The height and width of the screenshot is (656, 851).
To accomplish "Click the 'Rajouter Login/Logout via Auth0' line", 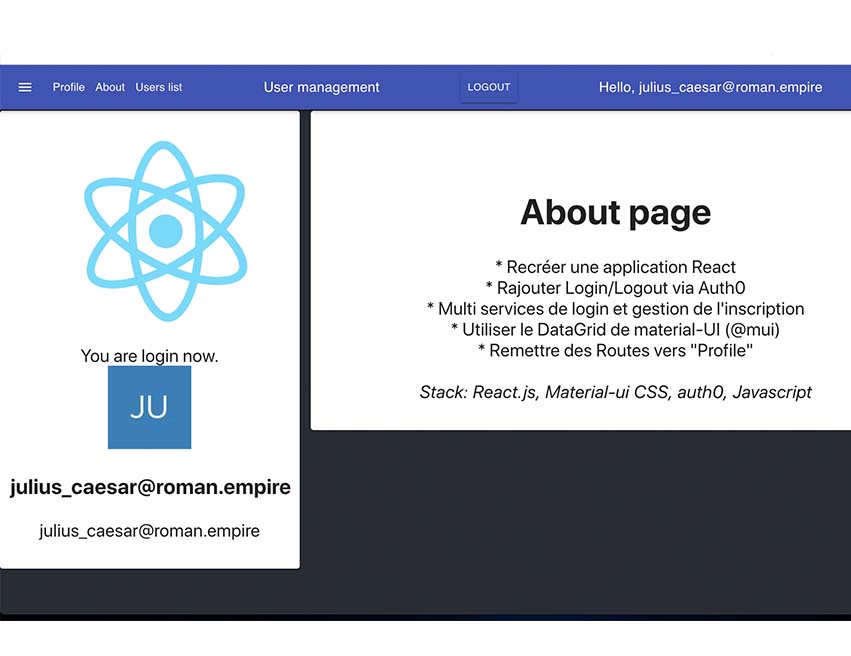I will point(615,288).
